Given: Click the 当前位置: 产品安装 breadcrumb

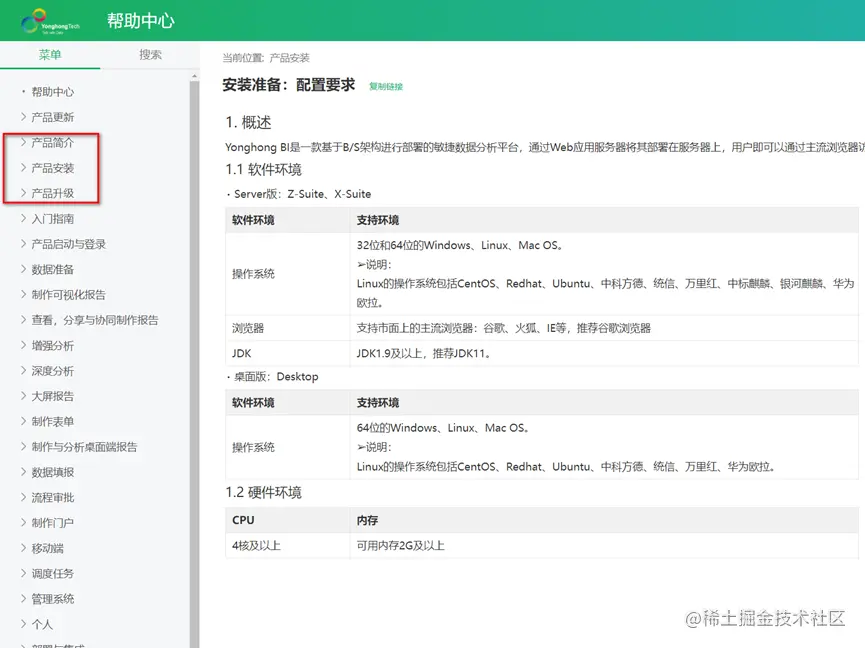Looking at the screenshot, I should click(x=266, y=58).
